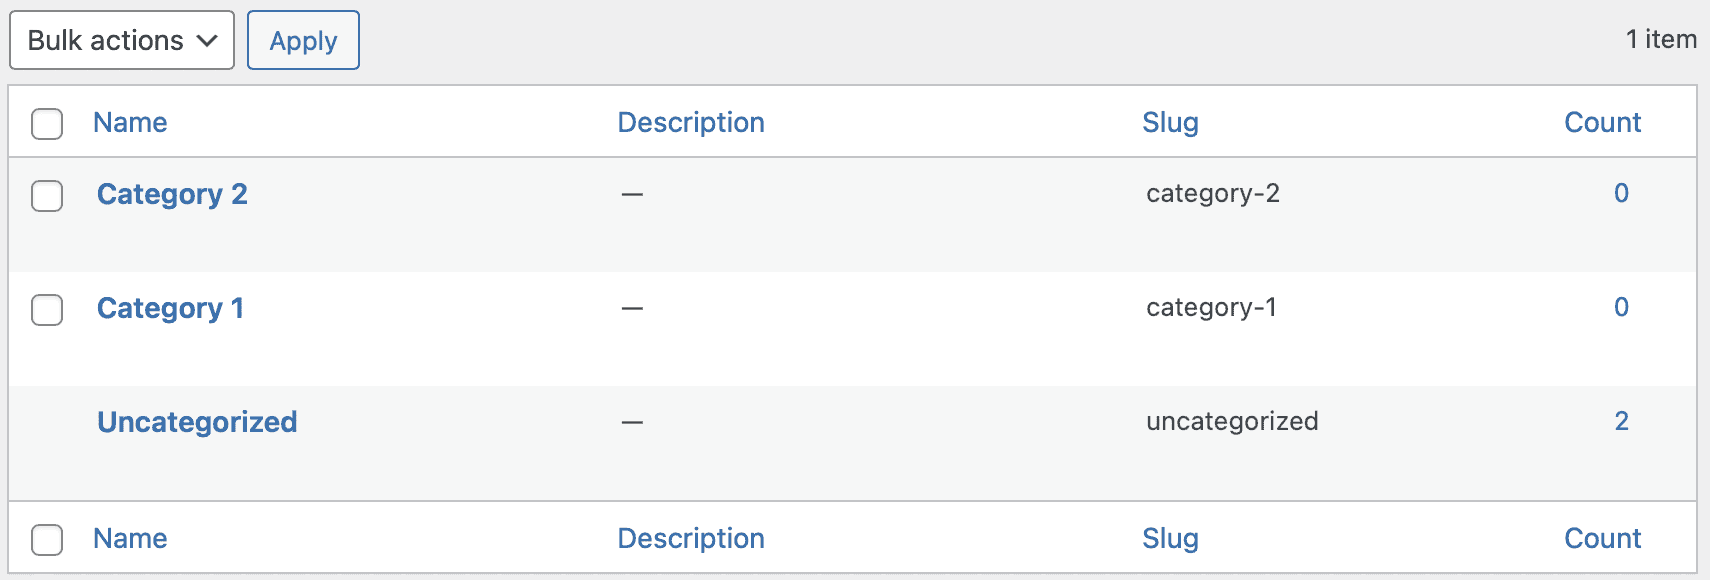Sort by Description column in header

tap(691, 122)
